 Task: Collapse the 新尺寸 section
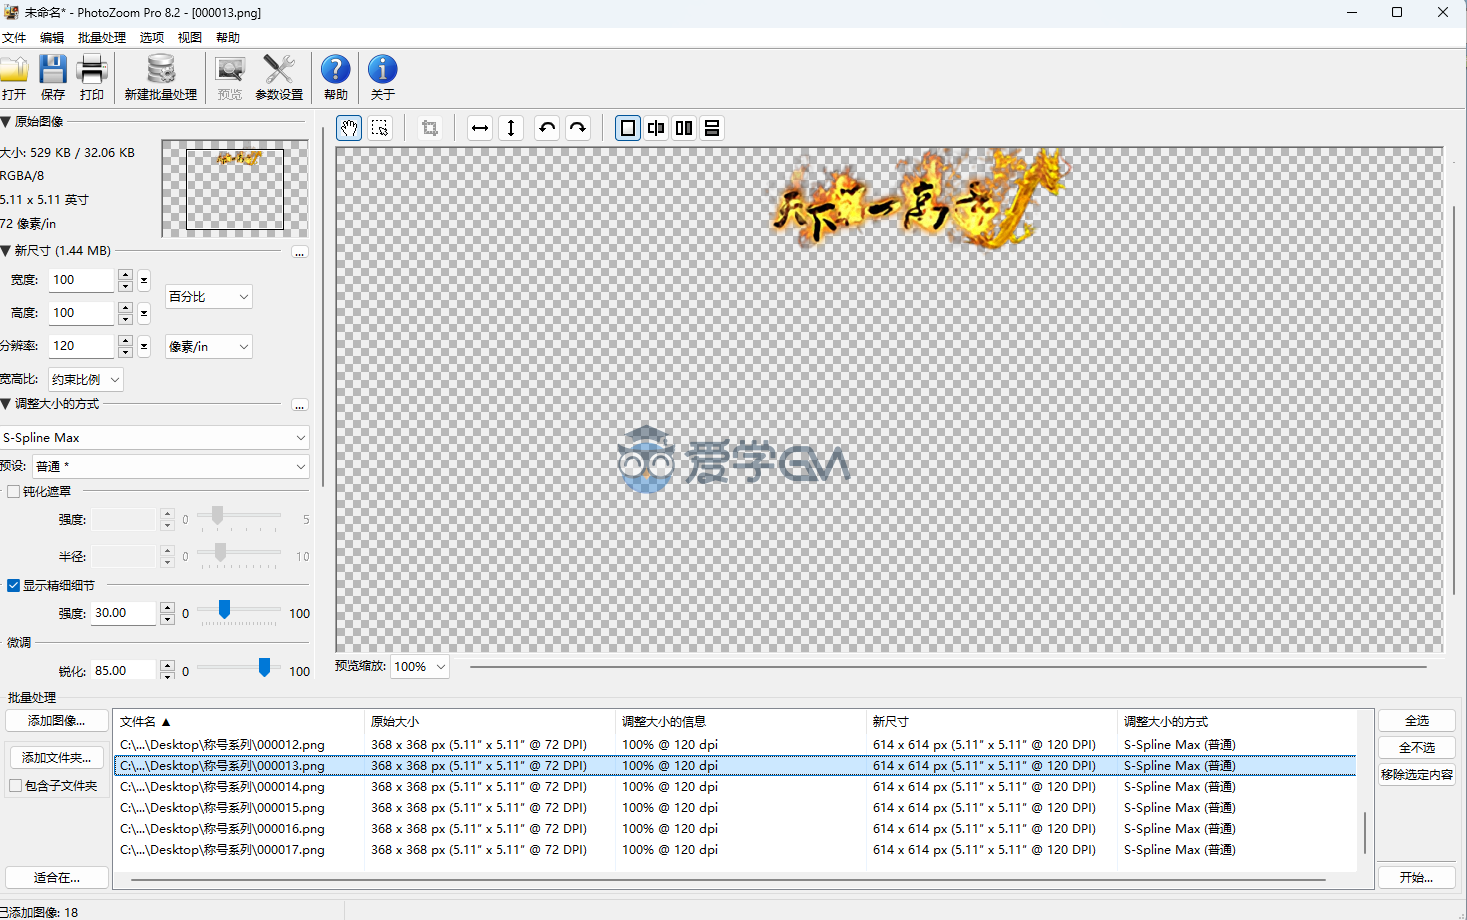coord(6,251)
